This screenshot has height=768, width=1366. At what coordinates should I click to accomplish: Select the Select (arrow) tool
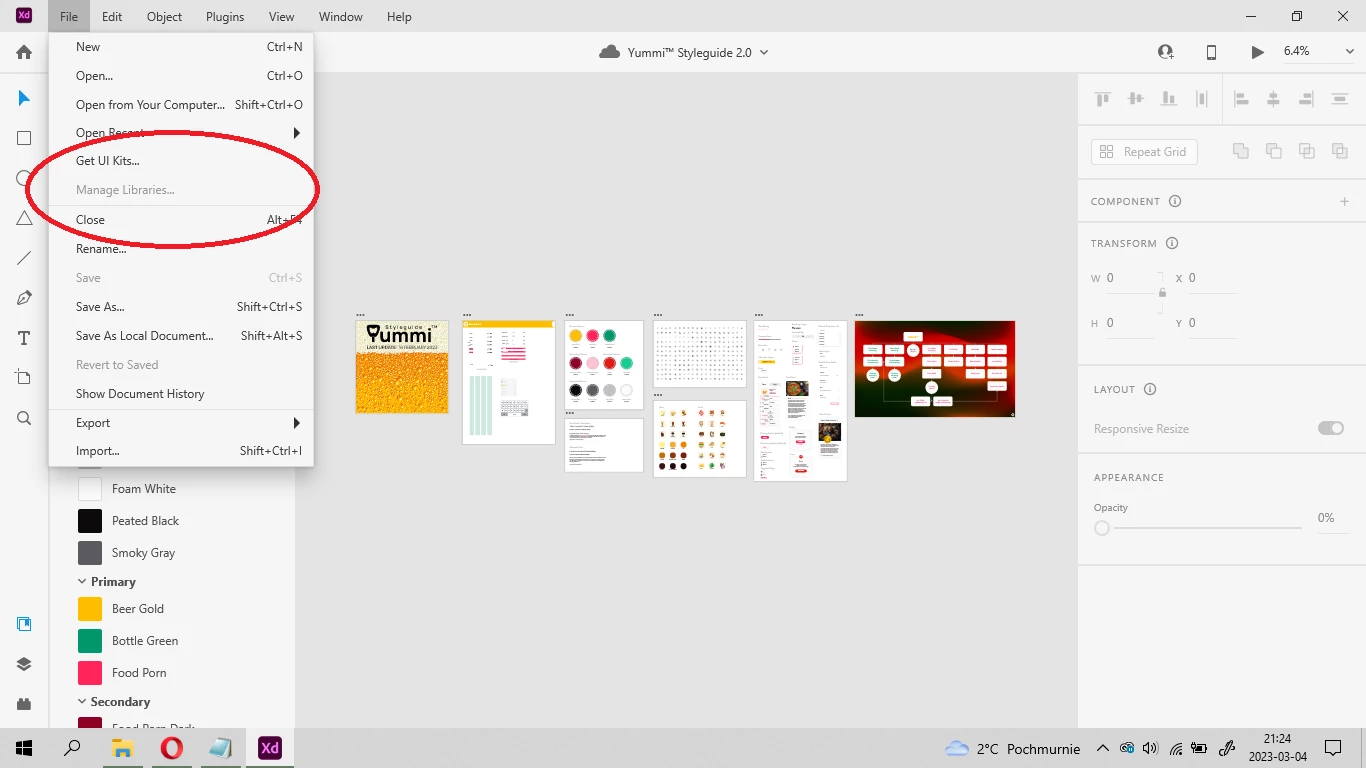point(24,98)
